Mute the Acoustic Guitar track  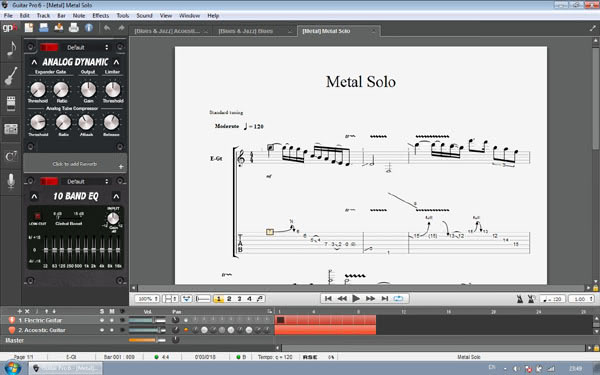point(112,330)
